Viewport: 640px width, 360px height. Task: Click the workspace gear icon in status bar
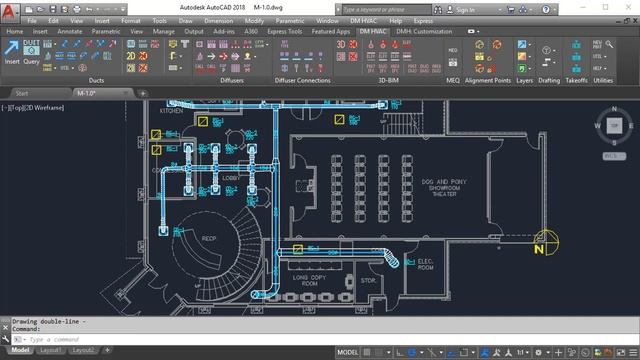point(539,352)
